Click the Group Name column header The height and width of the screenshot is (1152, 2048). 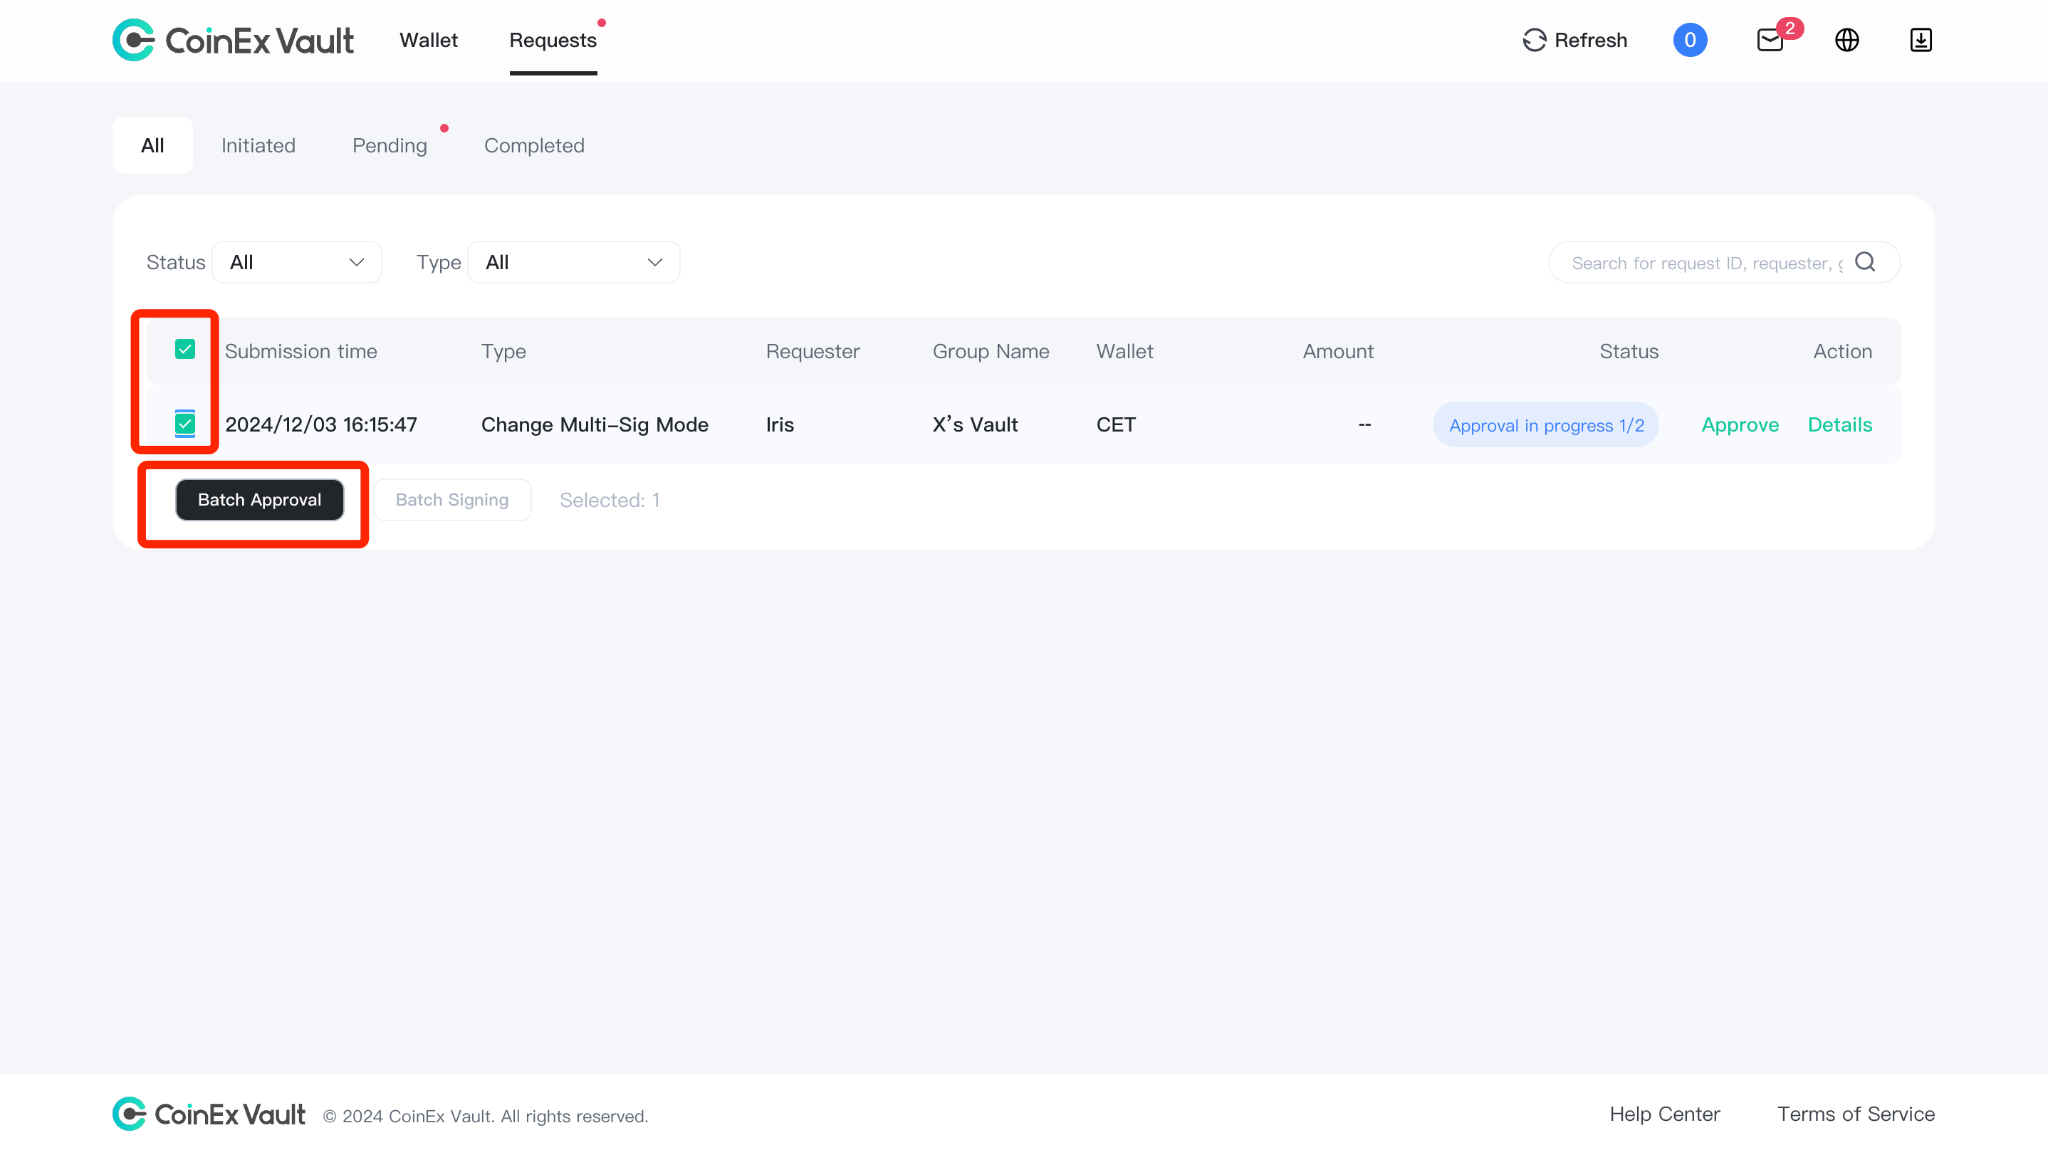coord(991,351)
